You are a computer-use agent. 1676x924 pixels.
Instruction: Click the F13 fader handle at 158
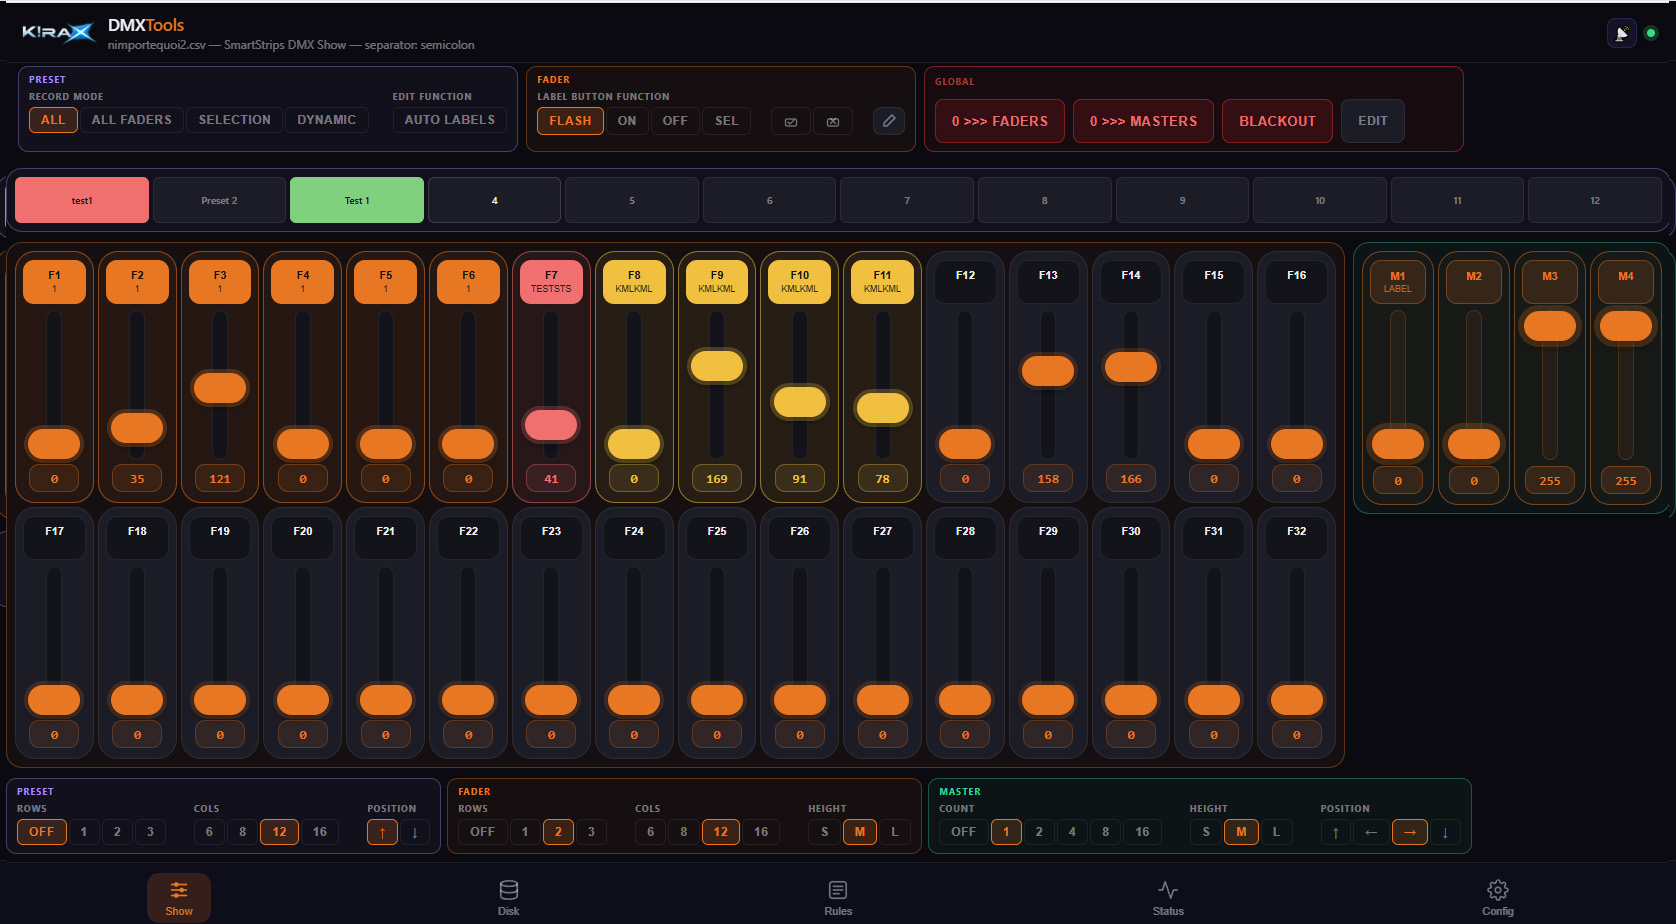1048,371
